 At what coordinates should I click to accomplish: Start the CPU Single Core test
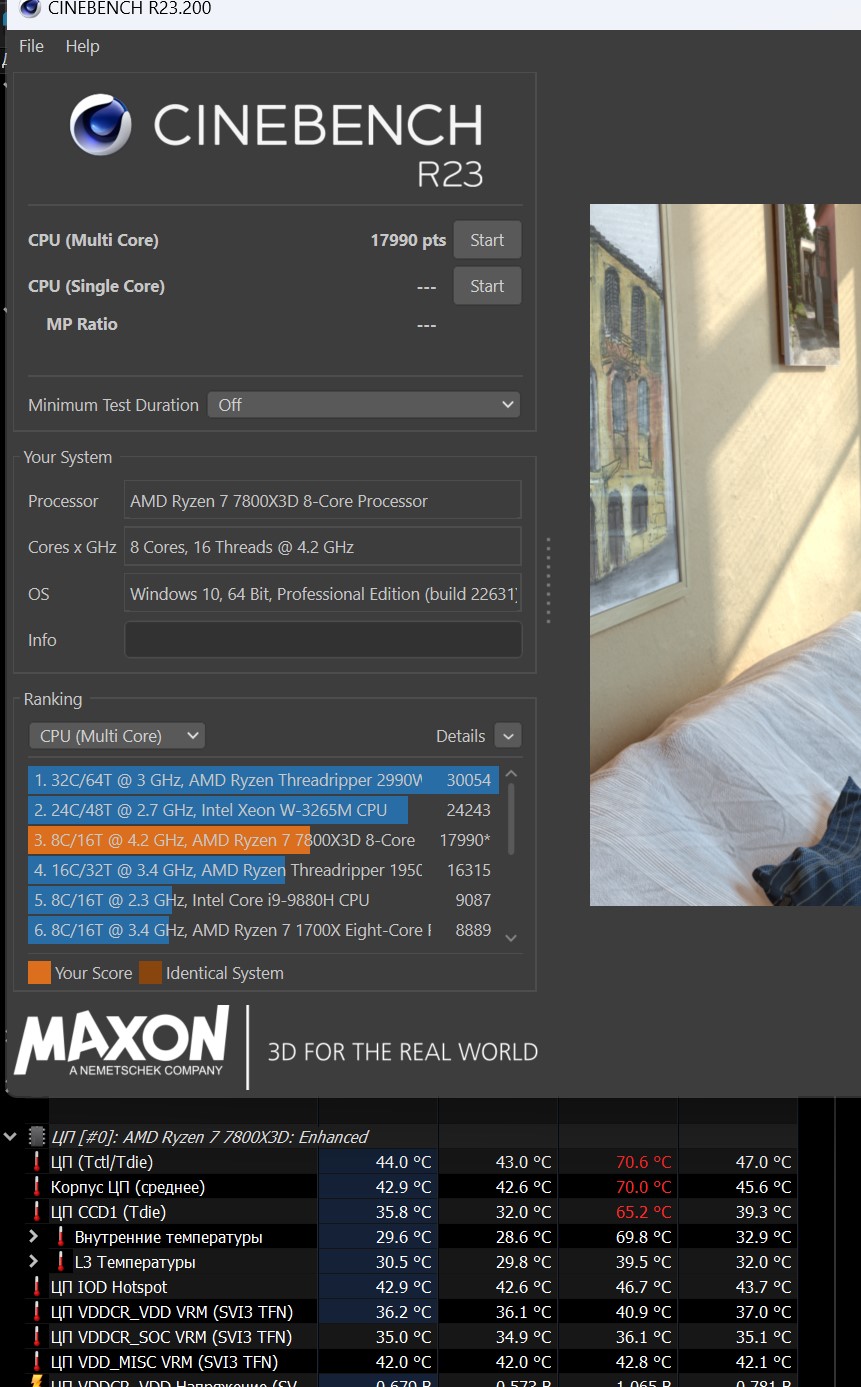coord(487,286)
